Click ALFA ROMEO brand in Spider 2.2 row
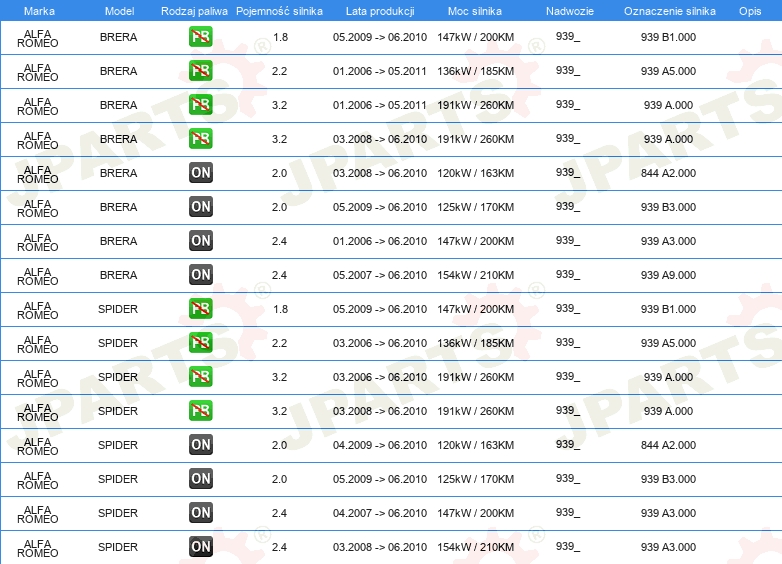 37,345
